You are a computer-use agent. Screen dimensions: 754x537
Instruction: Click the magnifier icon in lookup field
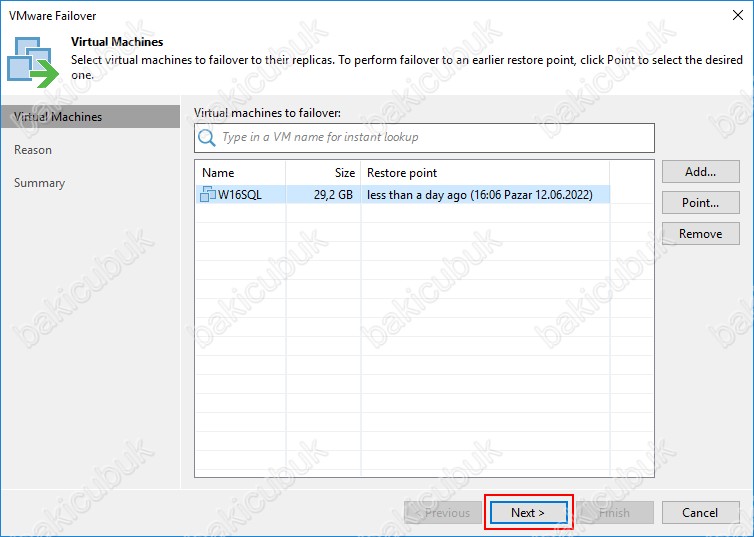[x=207, y=138]
